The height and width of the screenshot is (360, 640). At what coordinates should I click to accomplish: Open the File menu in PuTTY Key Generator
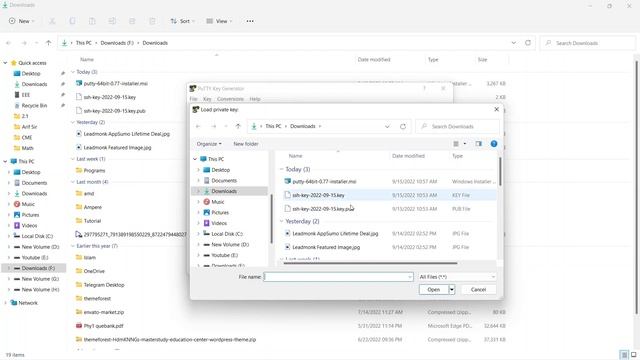point(193,99)
